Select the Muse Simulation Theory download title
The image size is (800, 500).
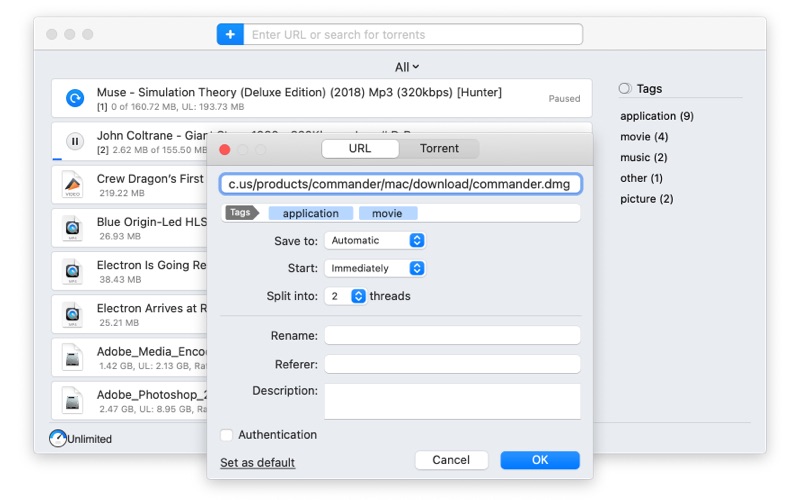click(299, 92)
